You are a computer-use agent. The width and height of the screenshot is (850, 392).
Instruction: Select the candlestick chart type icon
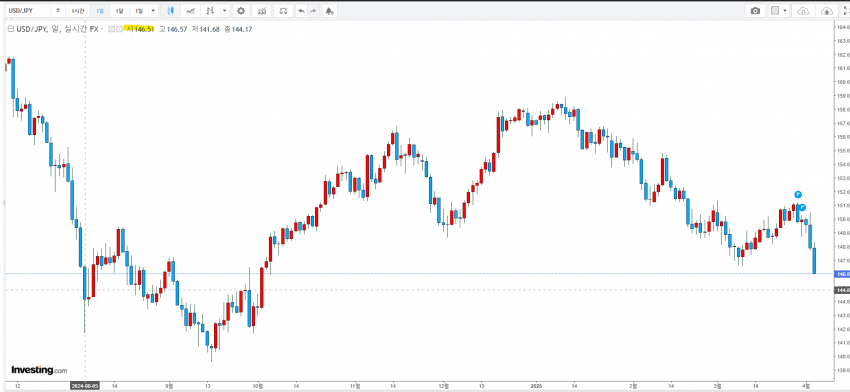(171, 10)
